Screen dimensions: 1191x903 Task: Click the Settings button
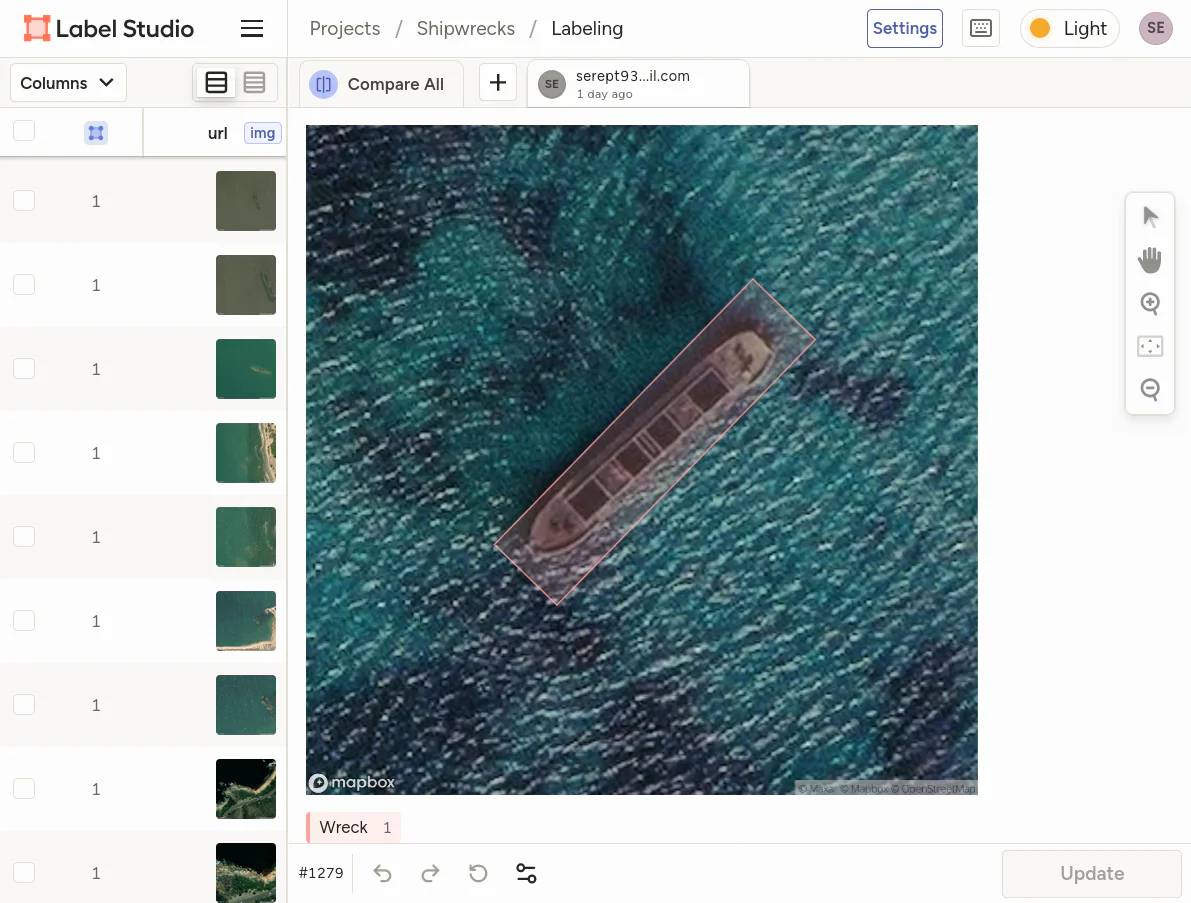point(904,29)
